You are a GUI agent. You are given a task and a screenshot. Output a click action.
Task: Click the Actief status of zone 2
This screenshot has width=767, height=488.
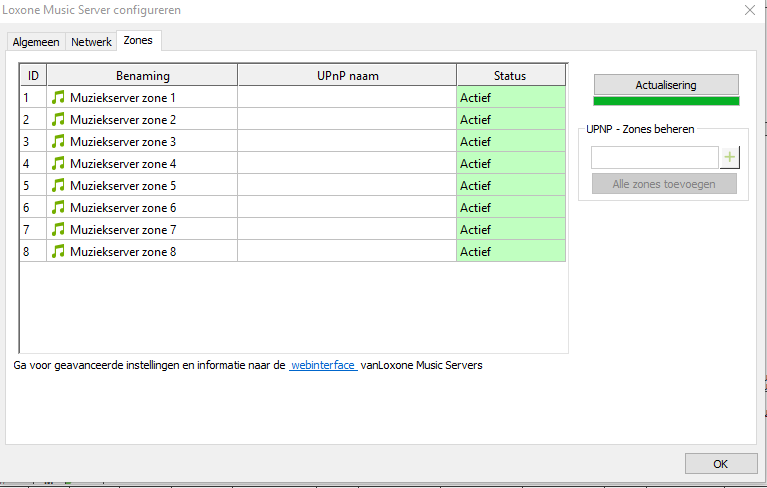point(511,120)
